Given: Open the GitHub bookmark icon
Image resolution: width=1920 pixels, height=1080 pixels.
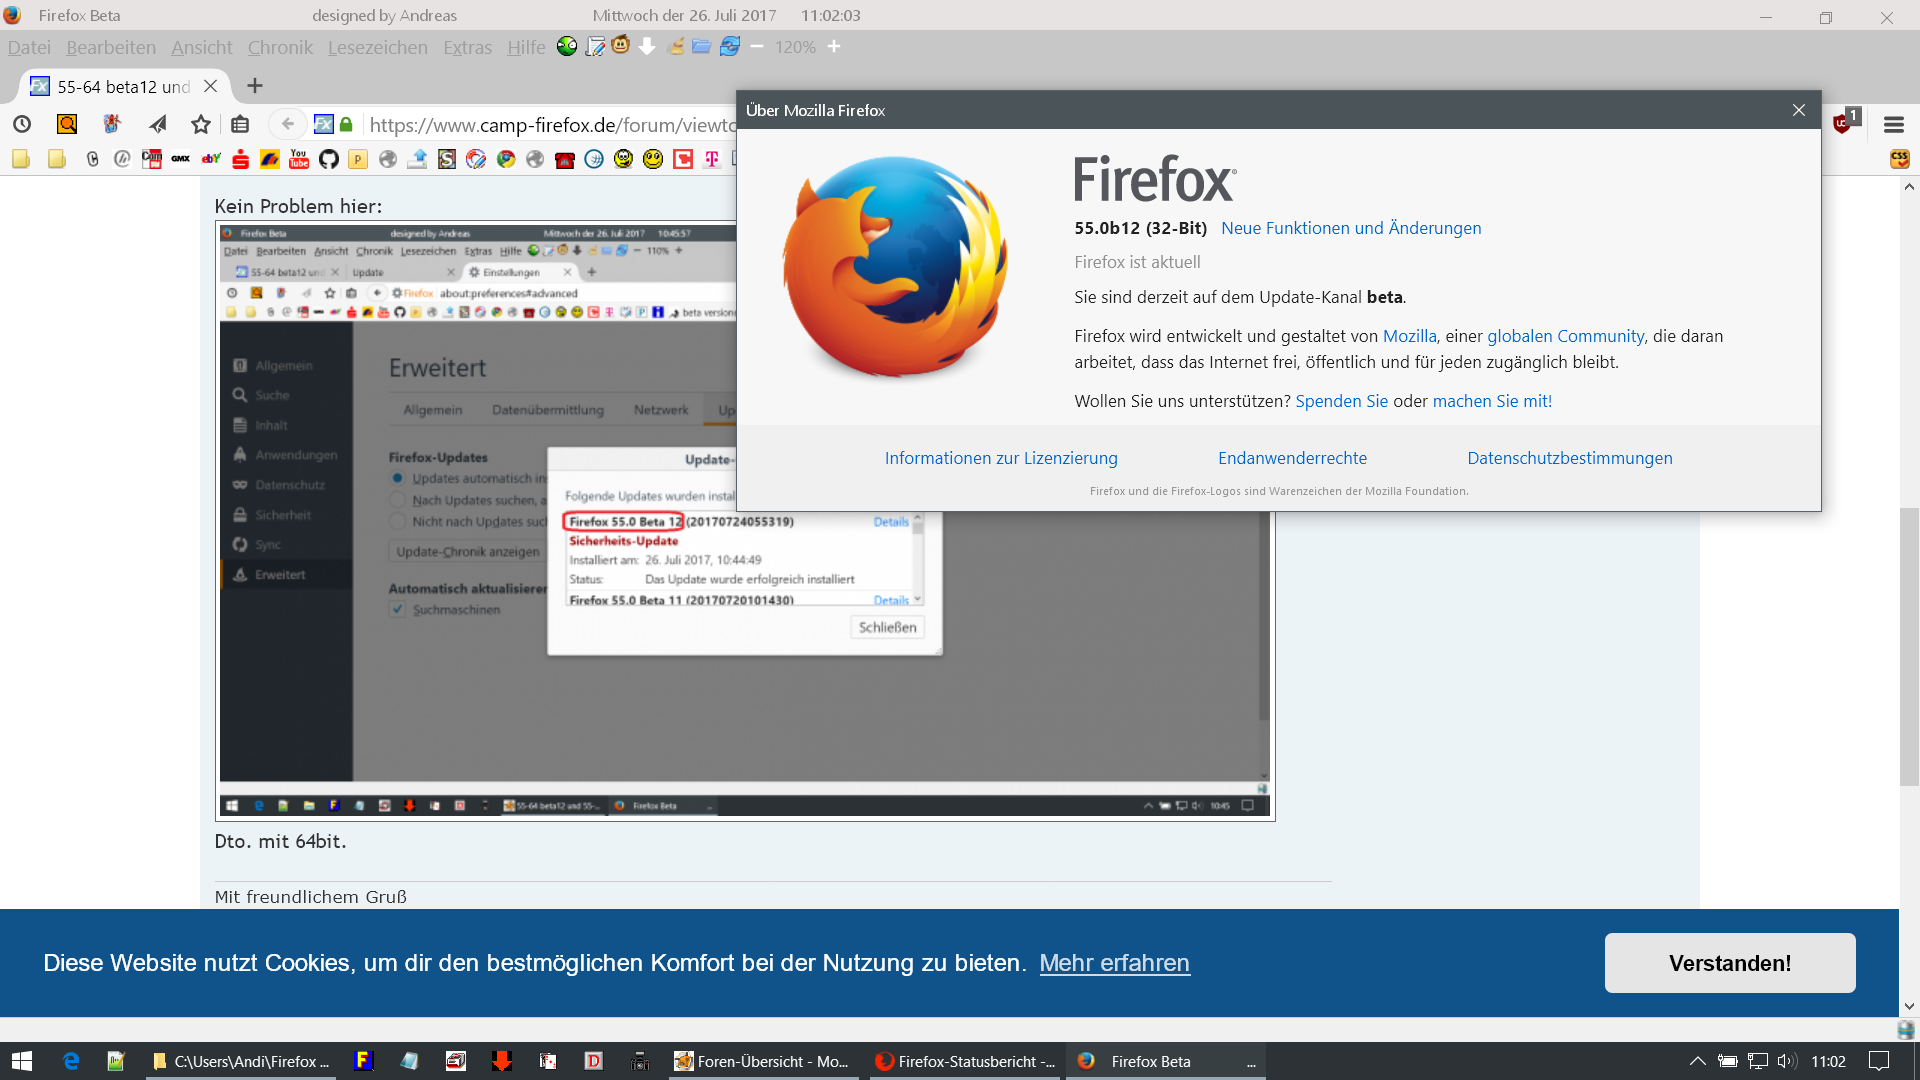Looking at the screenshot, I should pyautogui.click(x=329, y=159).
